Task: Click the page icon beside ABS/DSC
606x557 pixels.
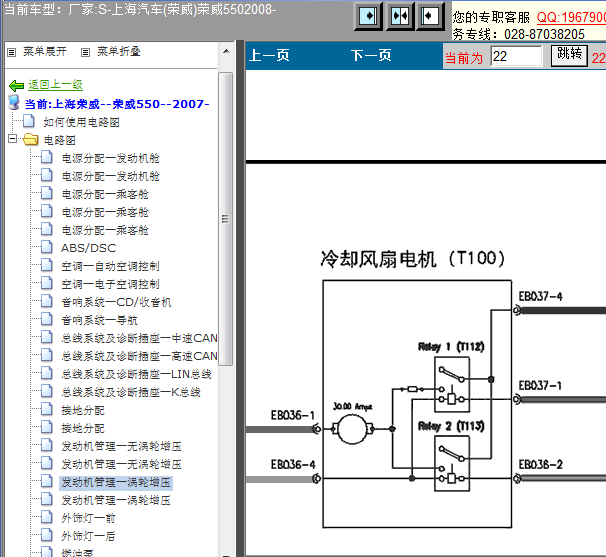Action: pyautogui.click(x=47, y=248)
